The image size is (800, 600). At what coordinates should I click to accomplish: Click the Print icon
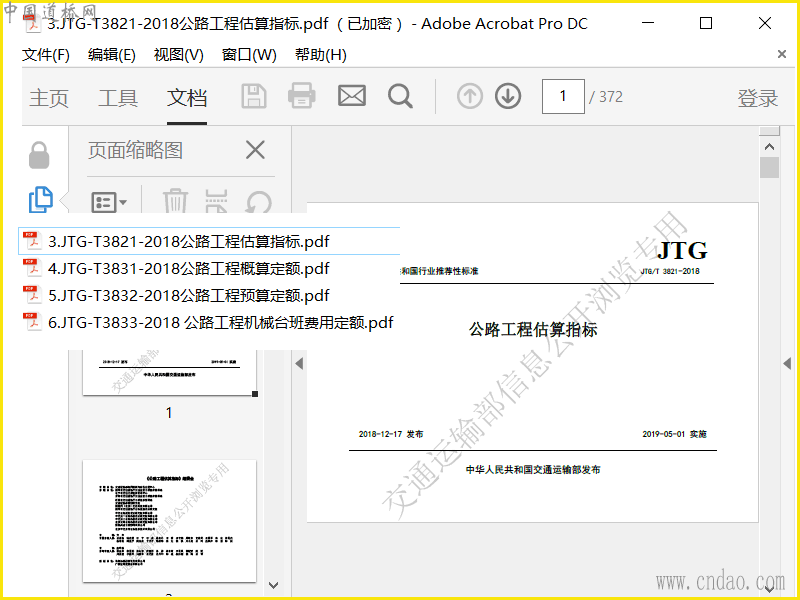(x=302, y=95)
